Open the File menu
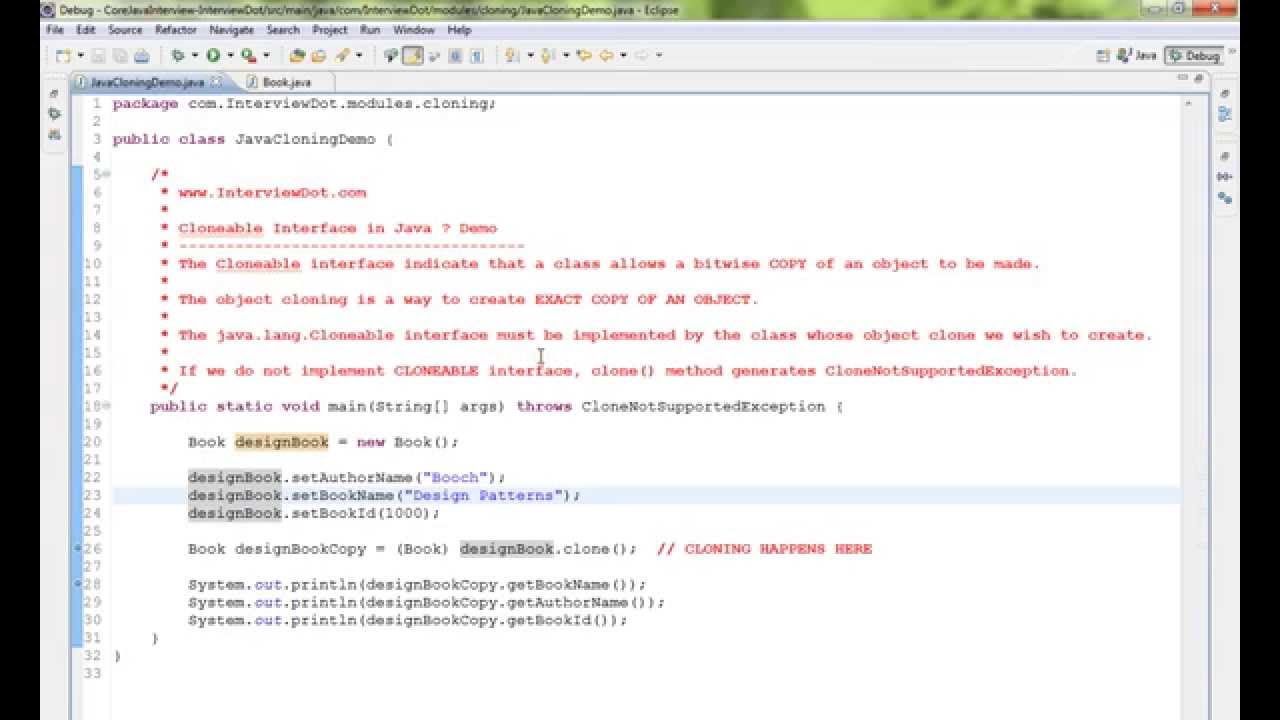1280x720 pixels. 55,30
